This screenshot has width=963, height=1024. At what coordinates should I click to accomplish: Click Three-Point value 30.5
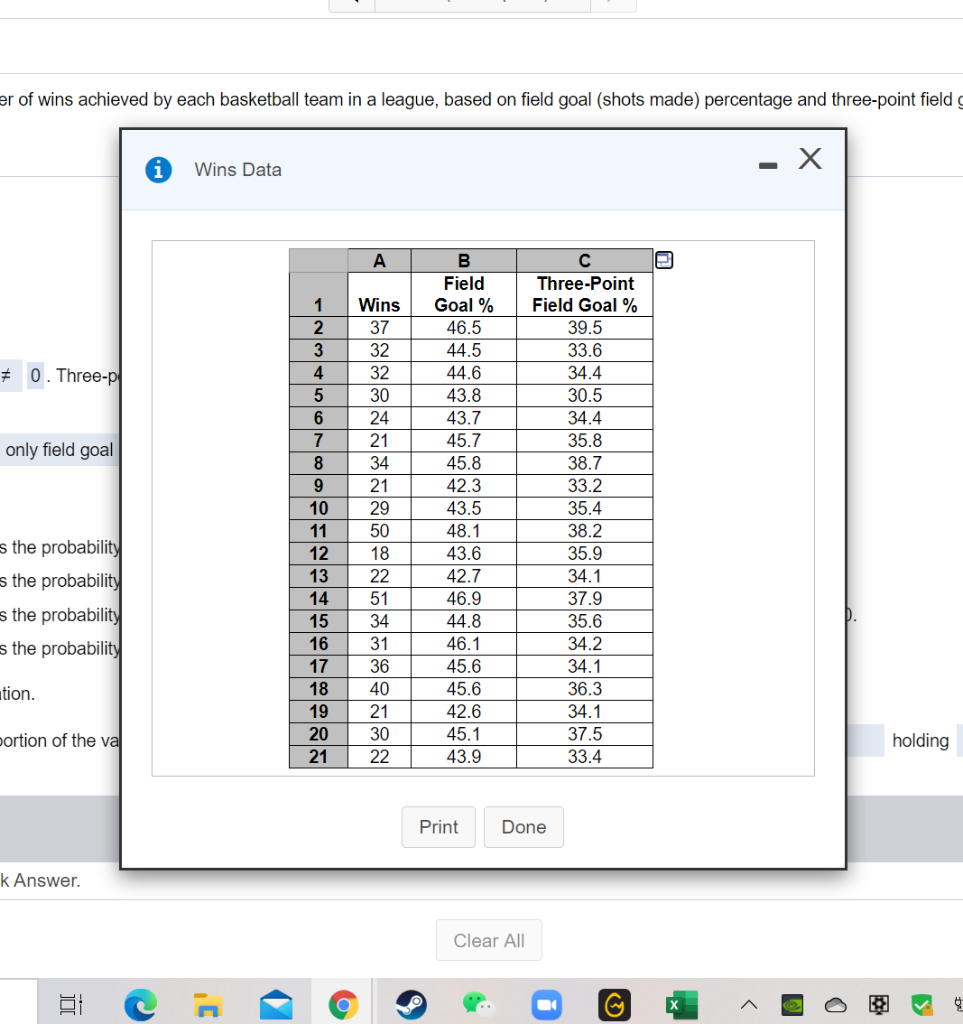coord(584,396)
